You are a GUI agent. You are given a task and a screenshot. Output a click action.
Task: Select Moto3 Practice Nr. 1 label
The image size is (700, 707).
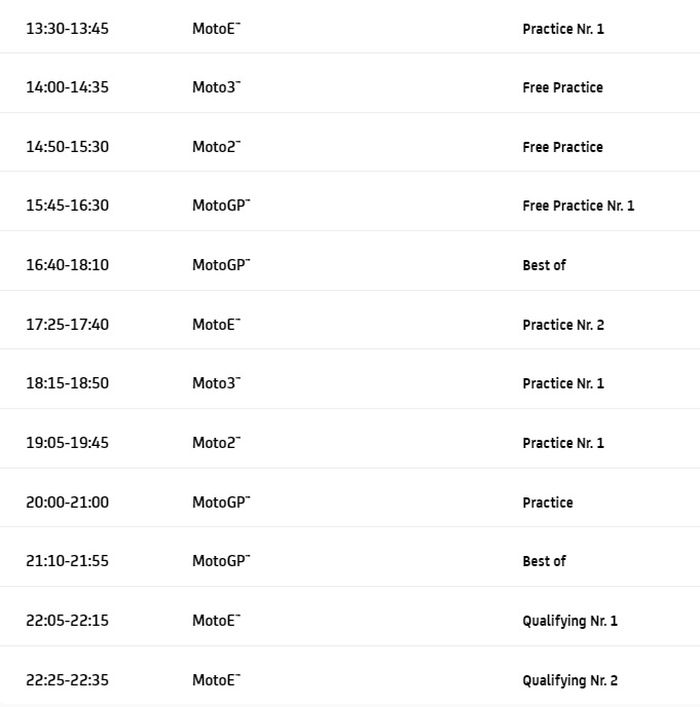(x=563, y=384)
